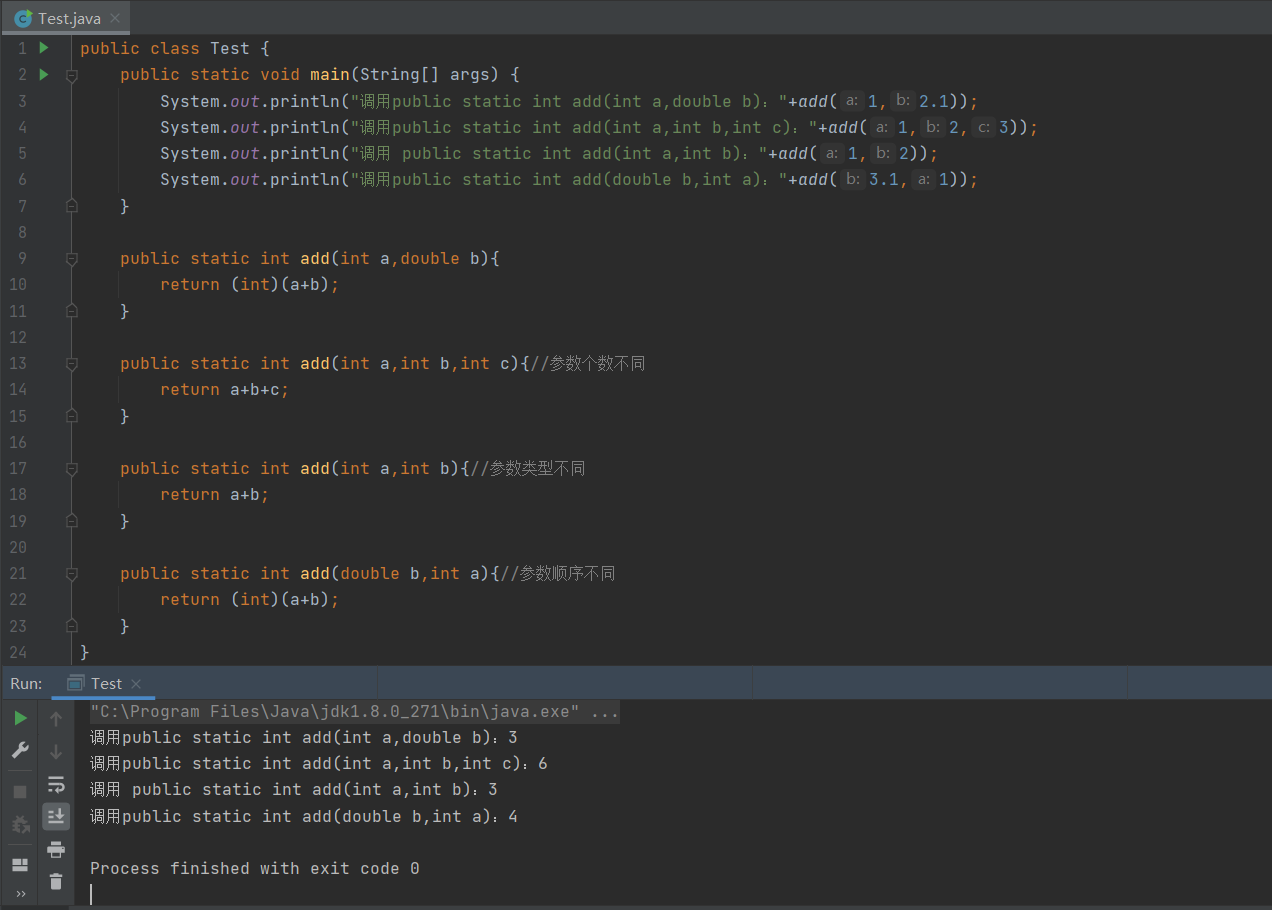Screen dimensions: 1272x910
Task: Click the gray Stop process square
Action: coord(20,792)
